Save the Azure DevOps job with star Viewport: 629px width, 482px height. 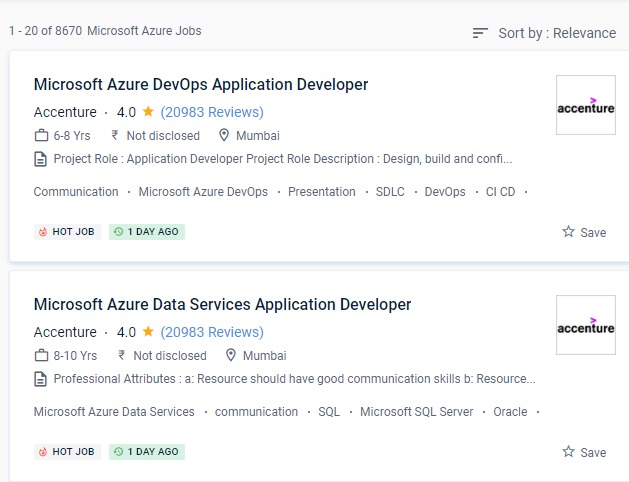(583, 232)
